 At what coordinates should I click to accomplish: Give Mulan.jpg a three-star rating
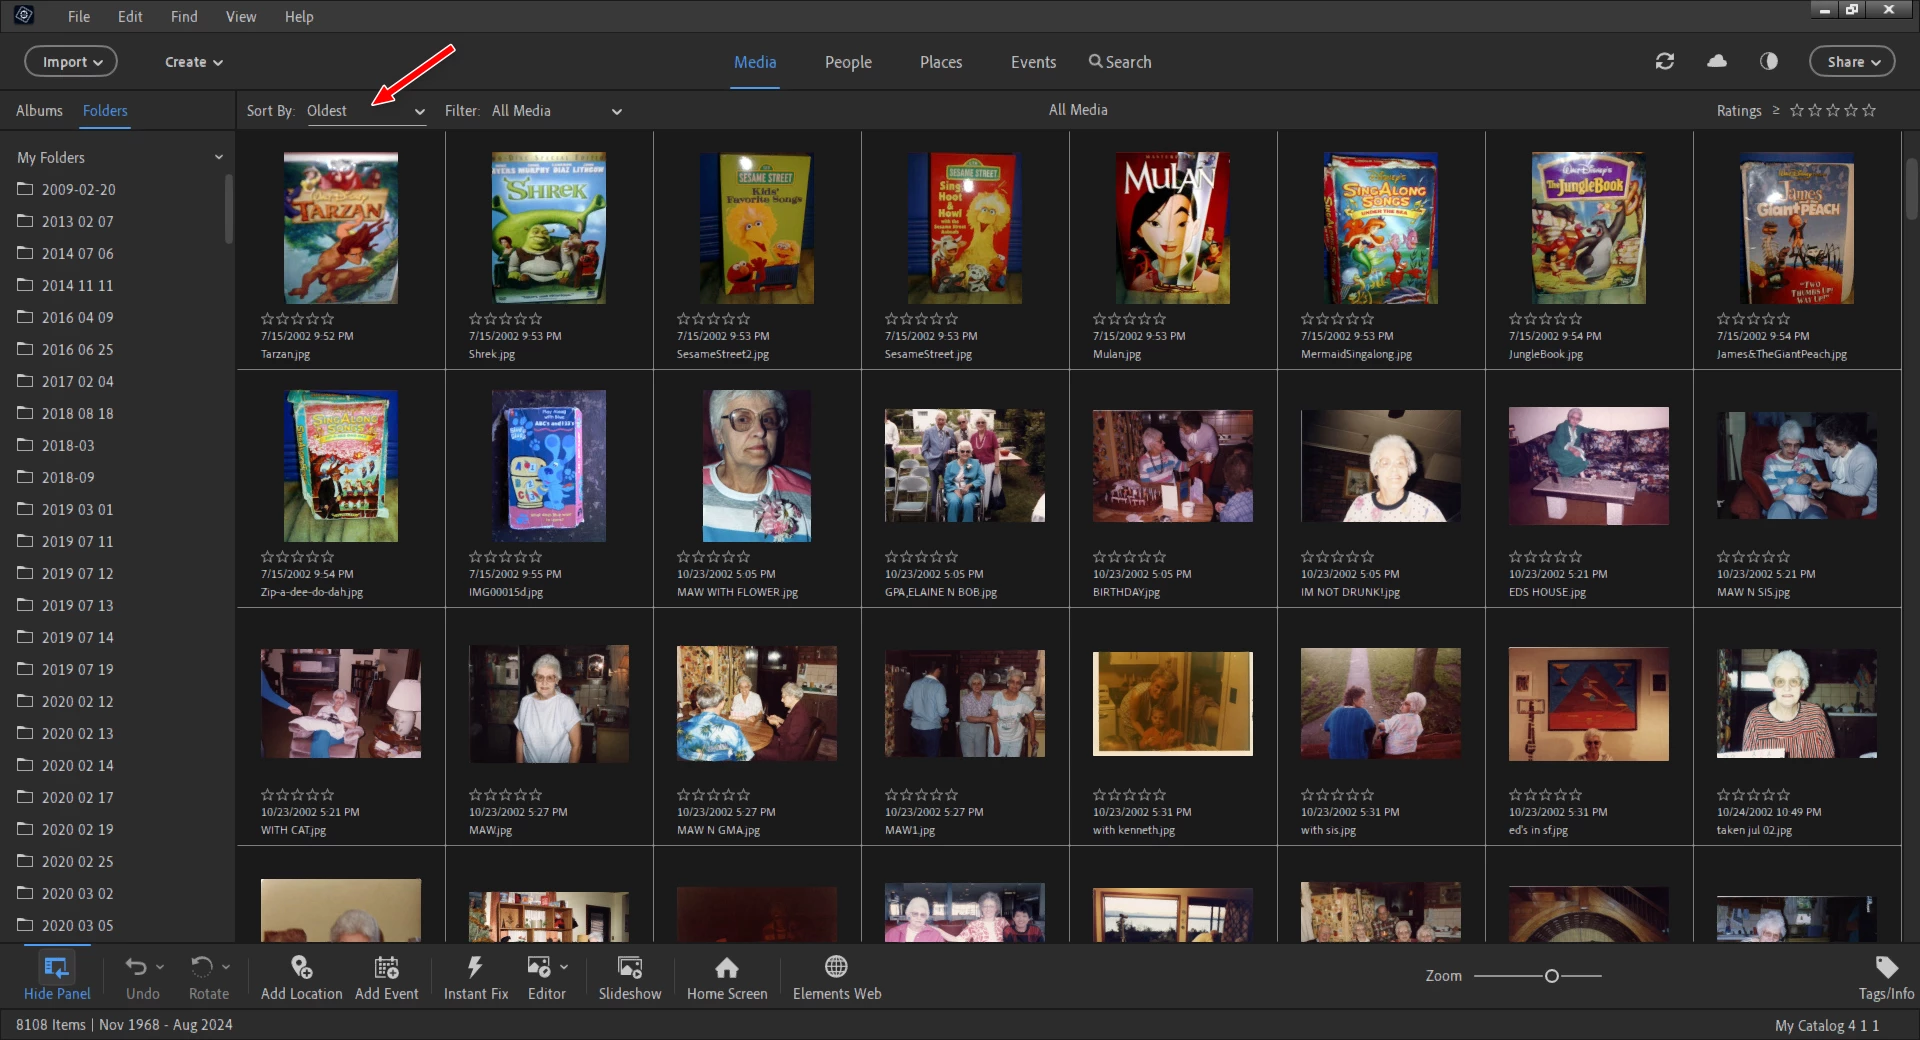pyautogui.click(x=1129, y=319)
